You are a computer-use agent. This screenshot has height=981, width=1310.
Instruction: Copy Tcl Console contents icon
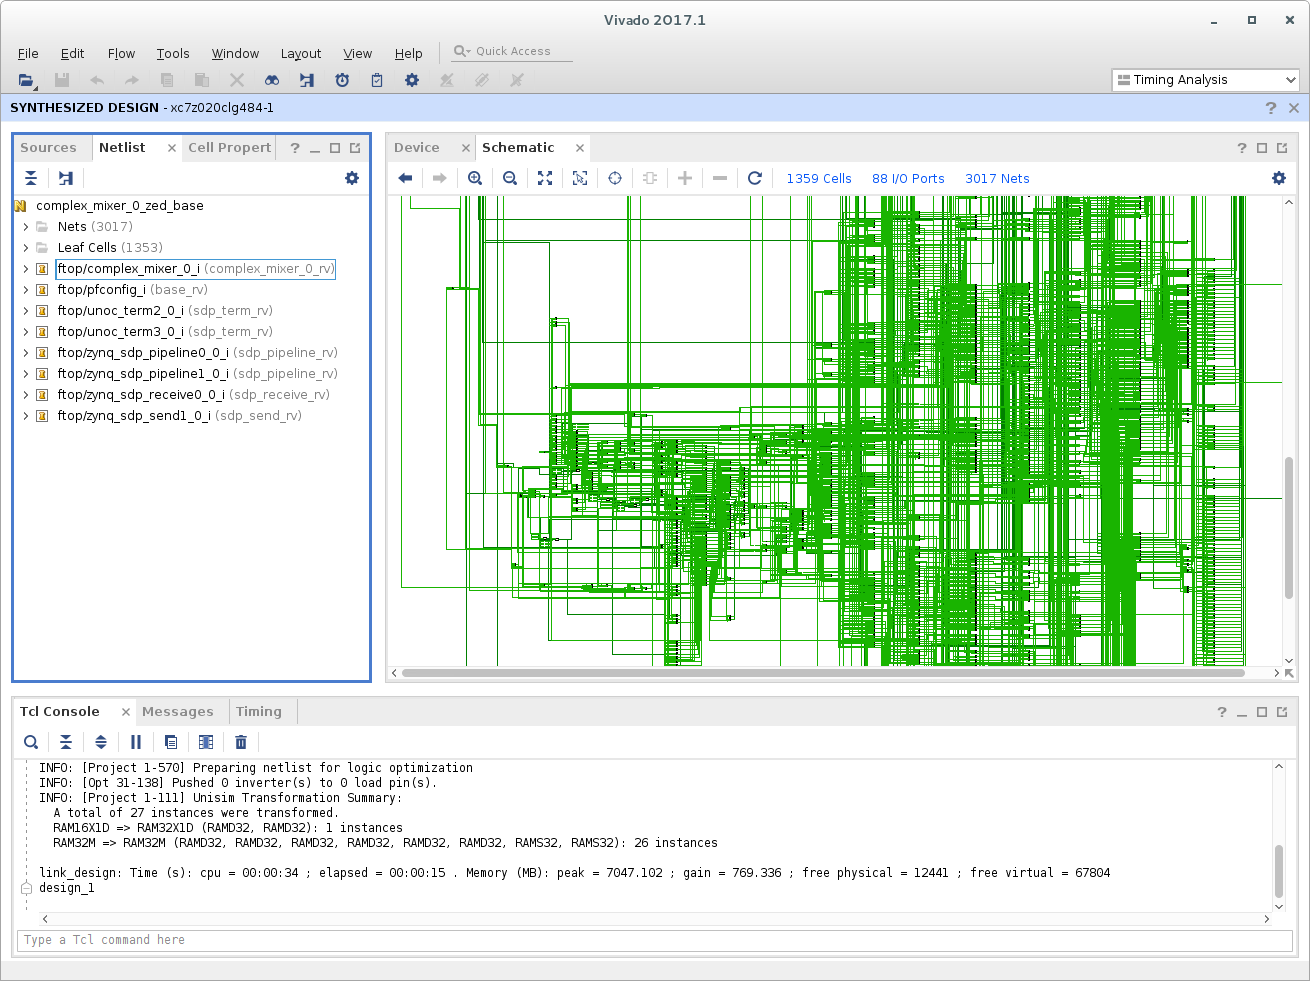coord(171,742)
